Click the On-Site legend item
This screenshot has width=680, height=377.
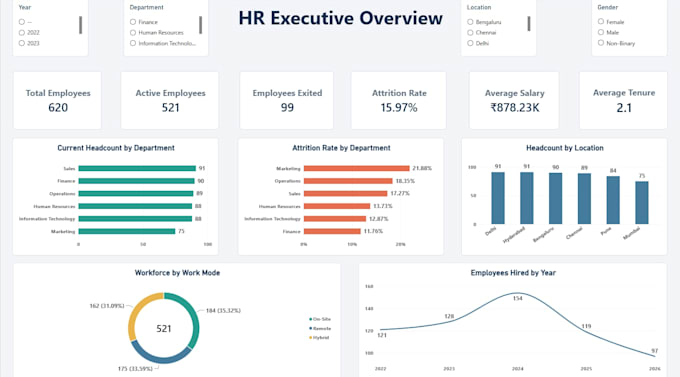(320, 319)
